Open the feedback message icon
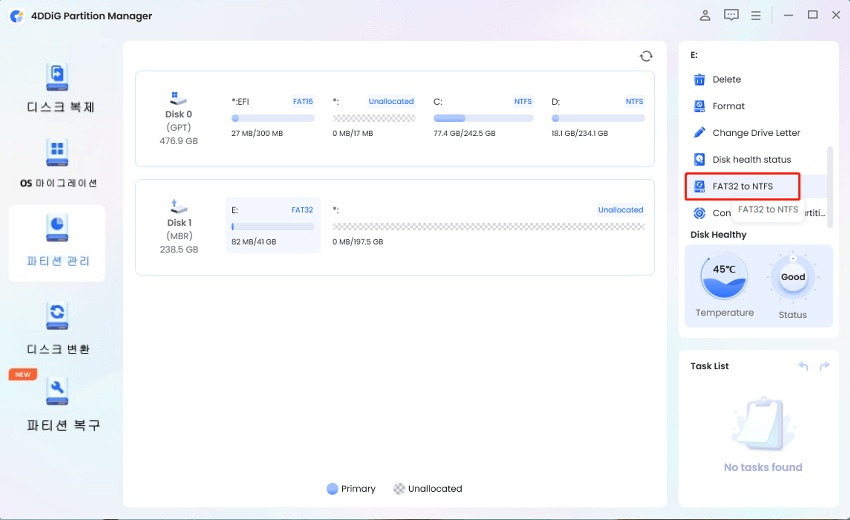The width and height of the screenshot is (850, 520). (x=731, y=15)
